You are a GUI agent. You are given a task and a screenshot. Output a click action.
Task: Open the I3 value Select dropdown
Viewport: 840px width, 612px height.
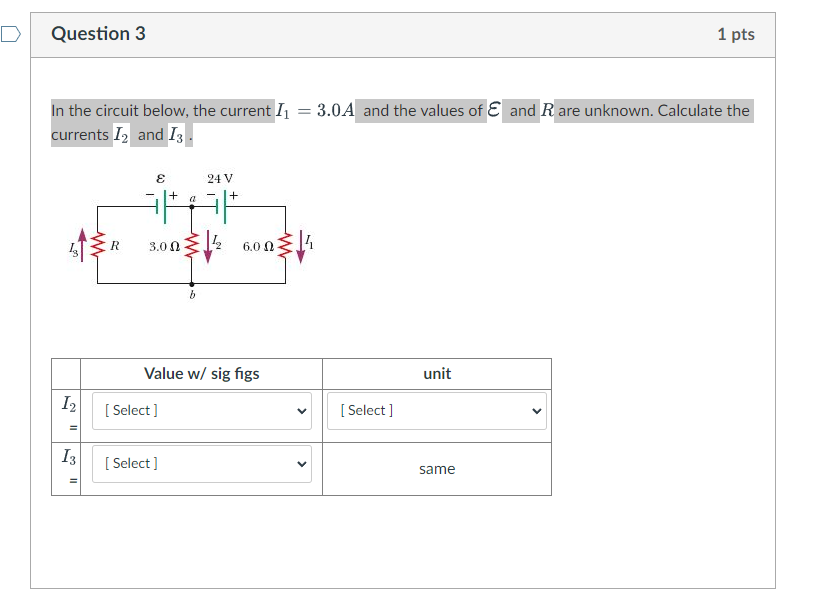[x=201, y=464]
